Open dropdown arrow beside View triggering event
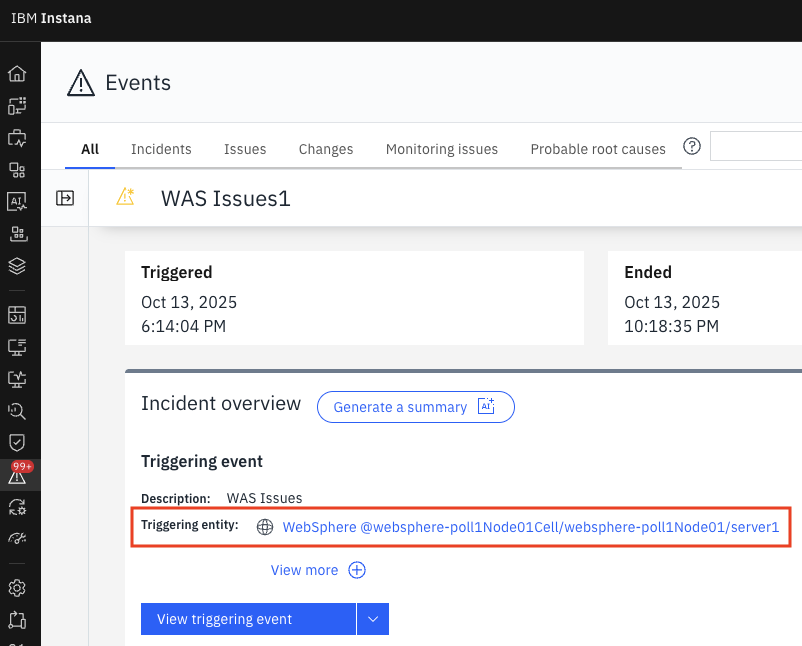The image size is (802, 646). click(373, 619)
